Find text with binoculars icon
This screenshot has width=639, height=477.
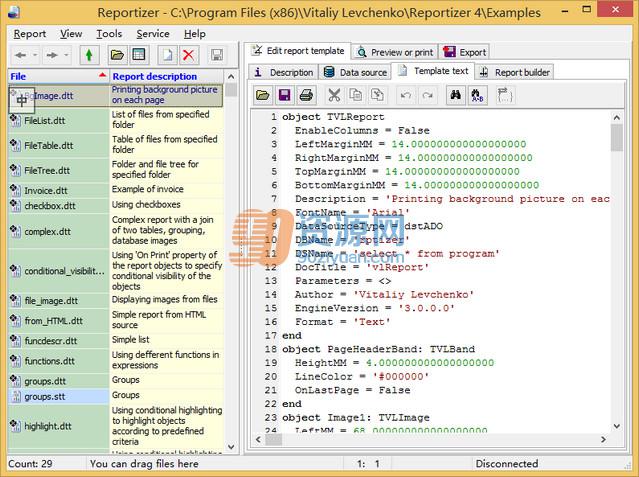[456, 95]
